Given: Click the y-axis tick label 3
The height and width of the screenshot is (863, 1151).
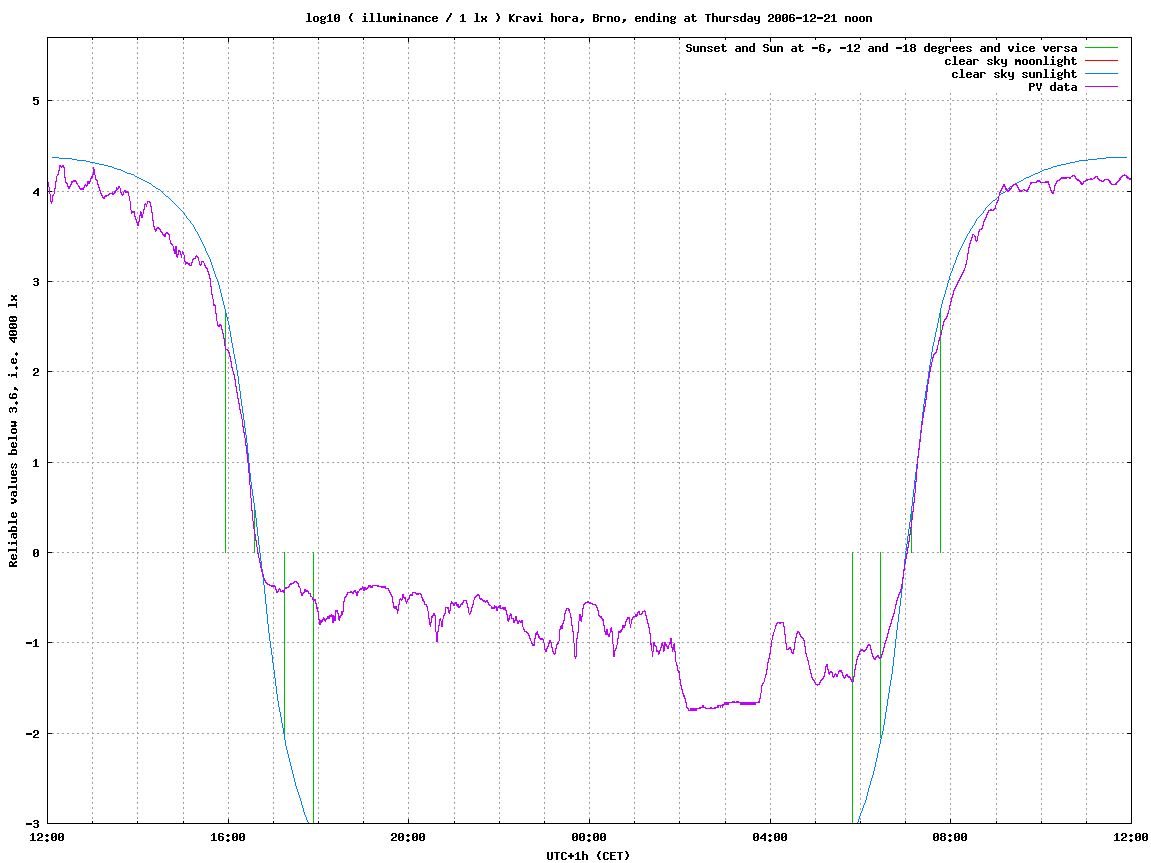Looking at the screenshot, I should [36, 282].
